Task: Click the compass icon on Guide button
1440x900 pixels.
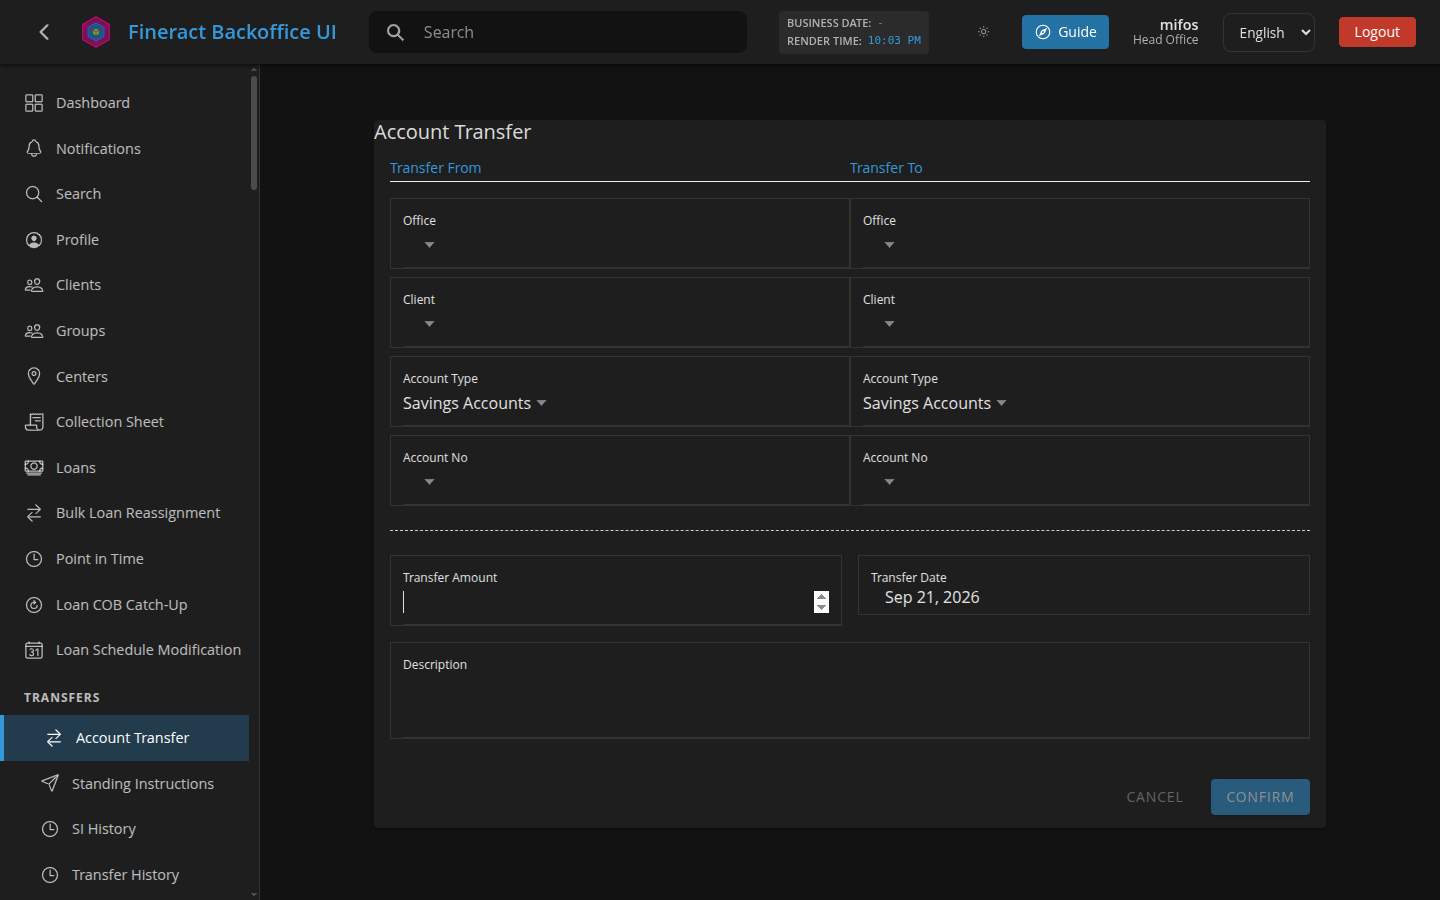Action: [1043, 32]
